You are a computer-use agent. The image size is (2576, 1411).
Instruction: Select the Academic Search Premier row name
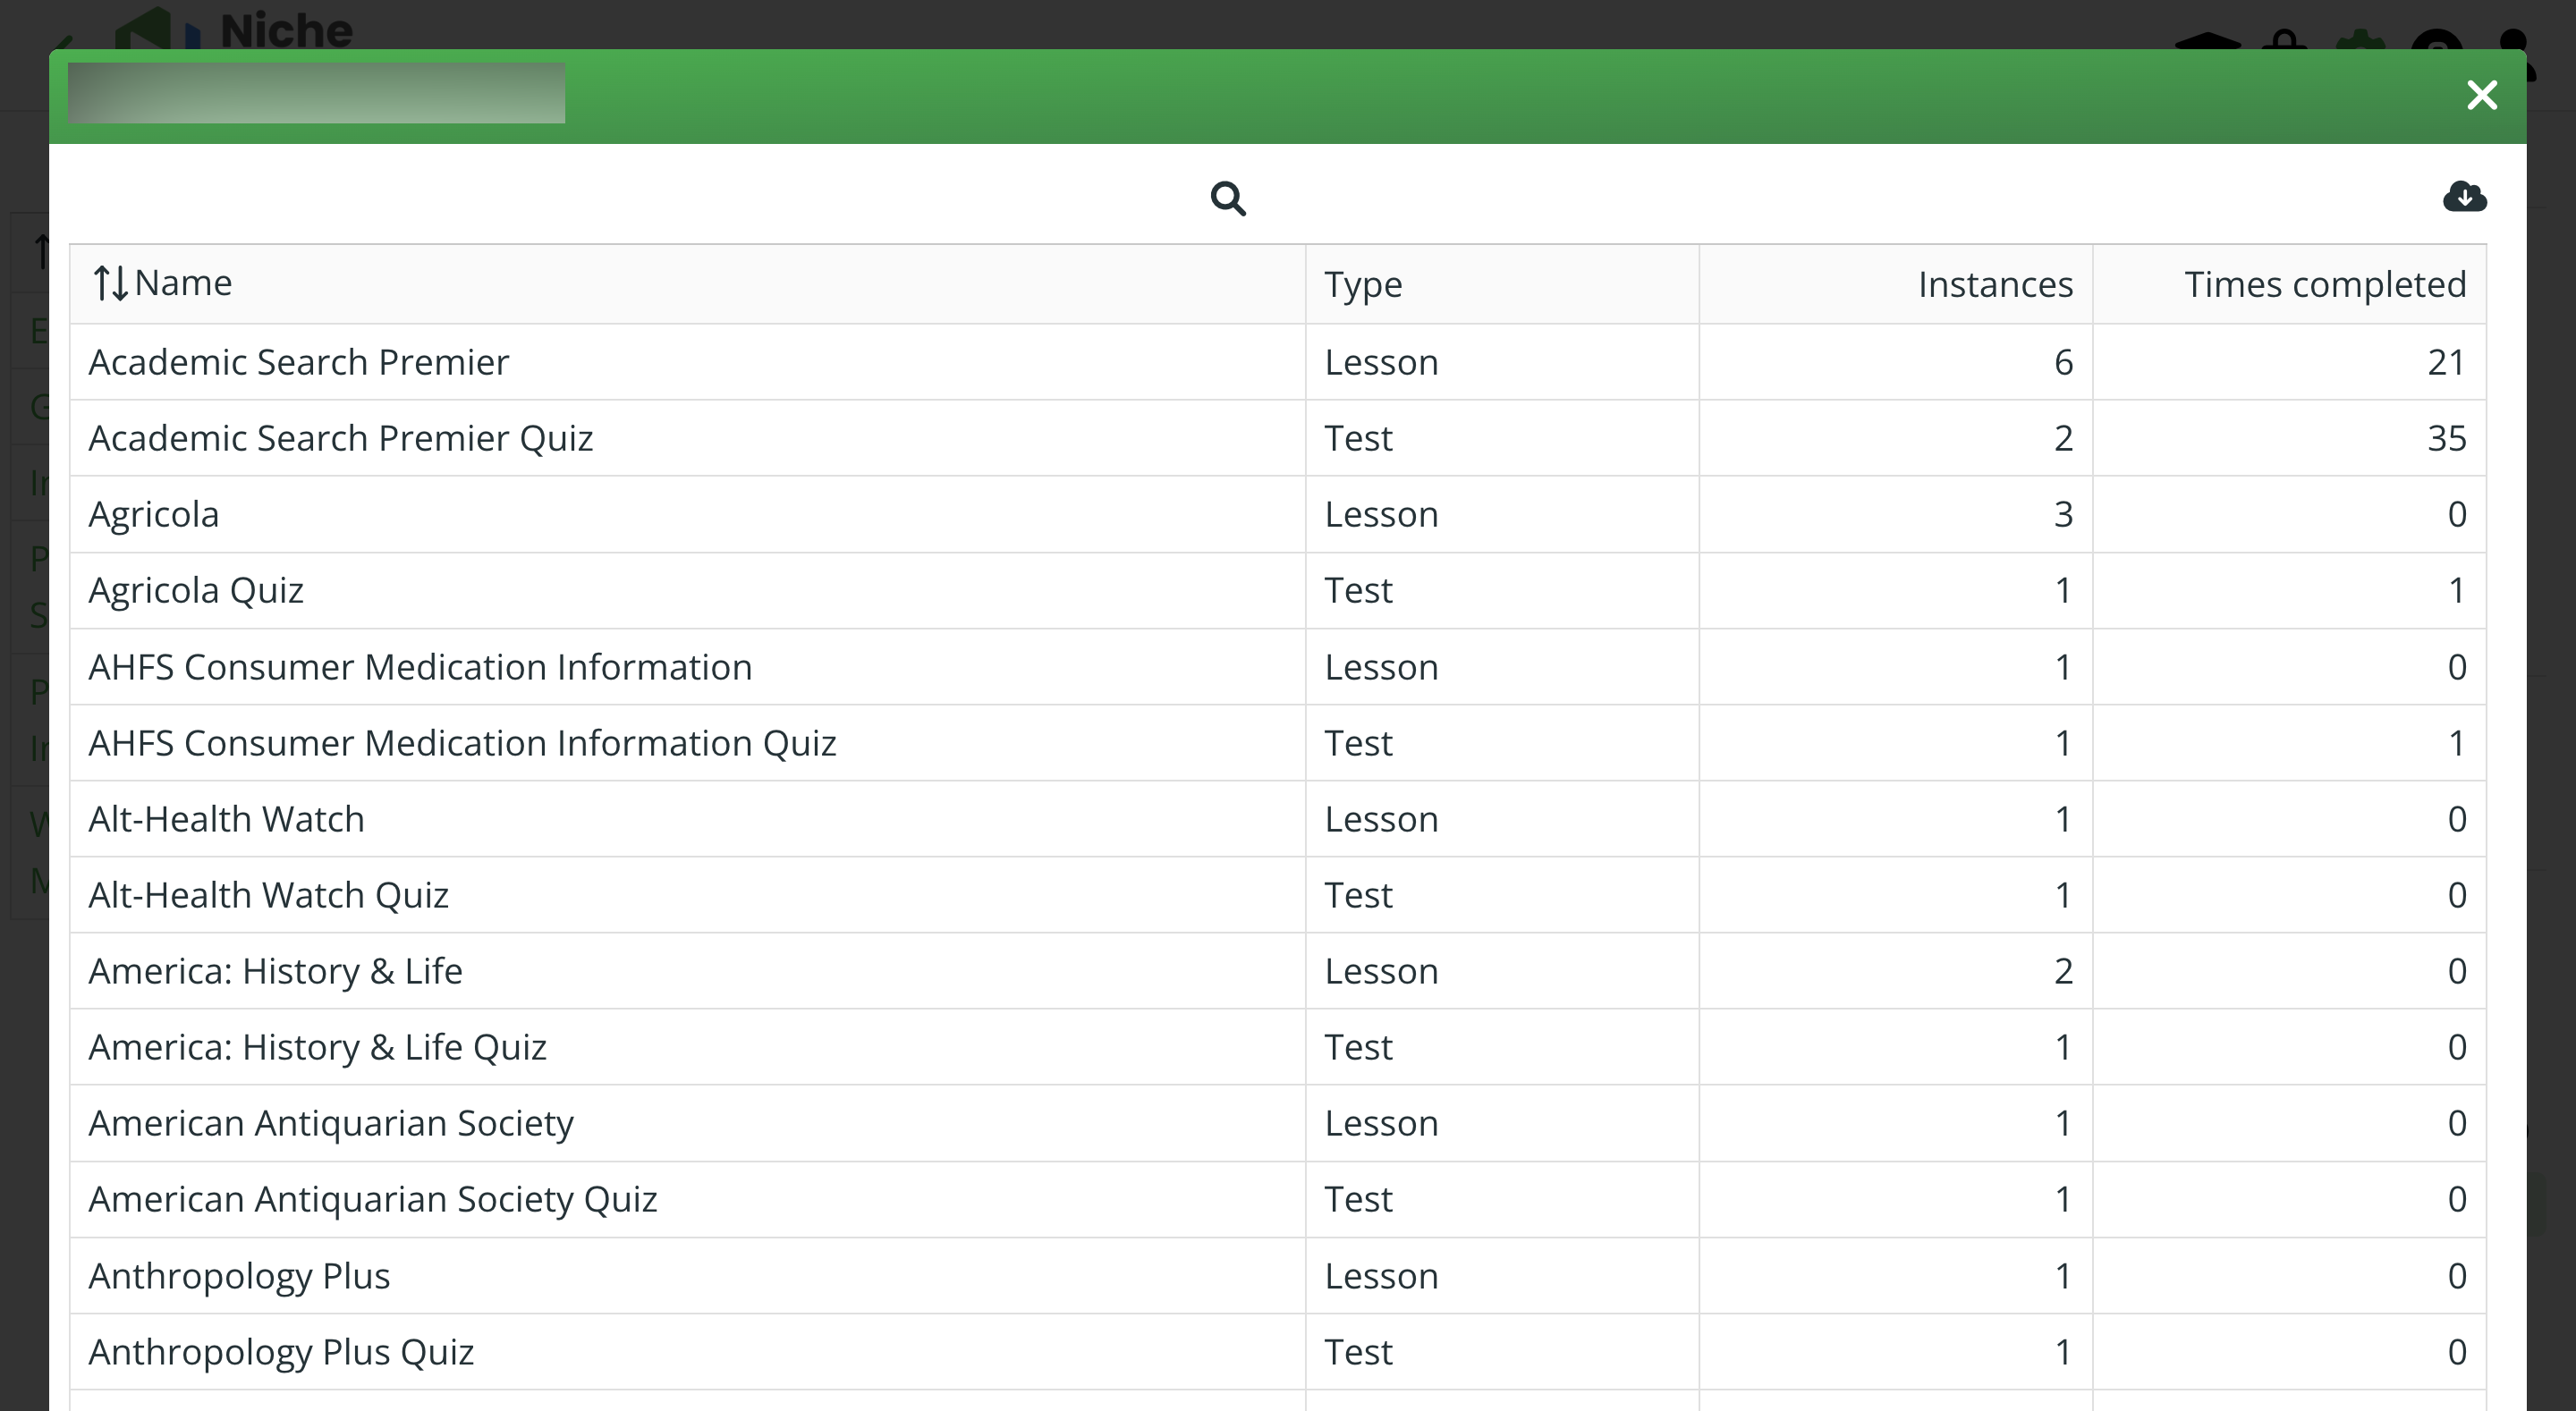point(299,362)
